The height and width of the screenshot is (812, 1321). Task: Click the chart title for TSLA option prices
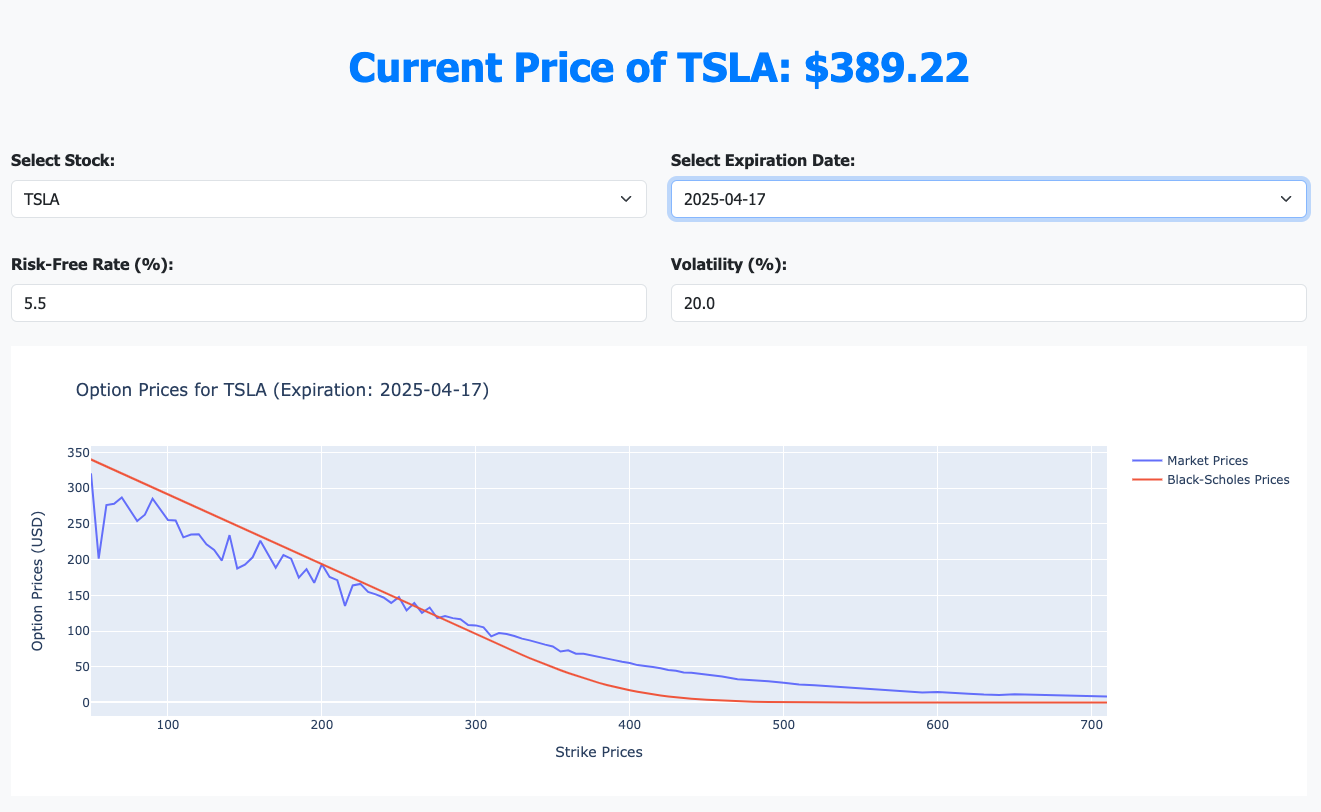tap(282, 390)
